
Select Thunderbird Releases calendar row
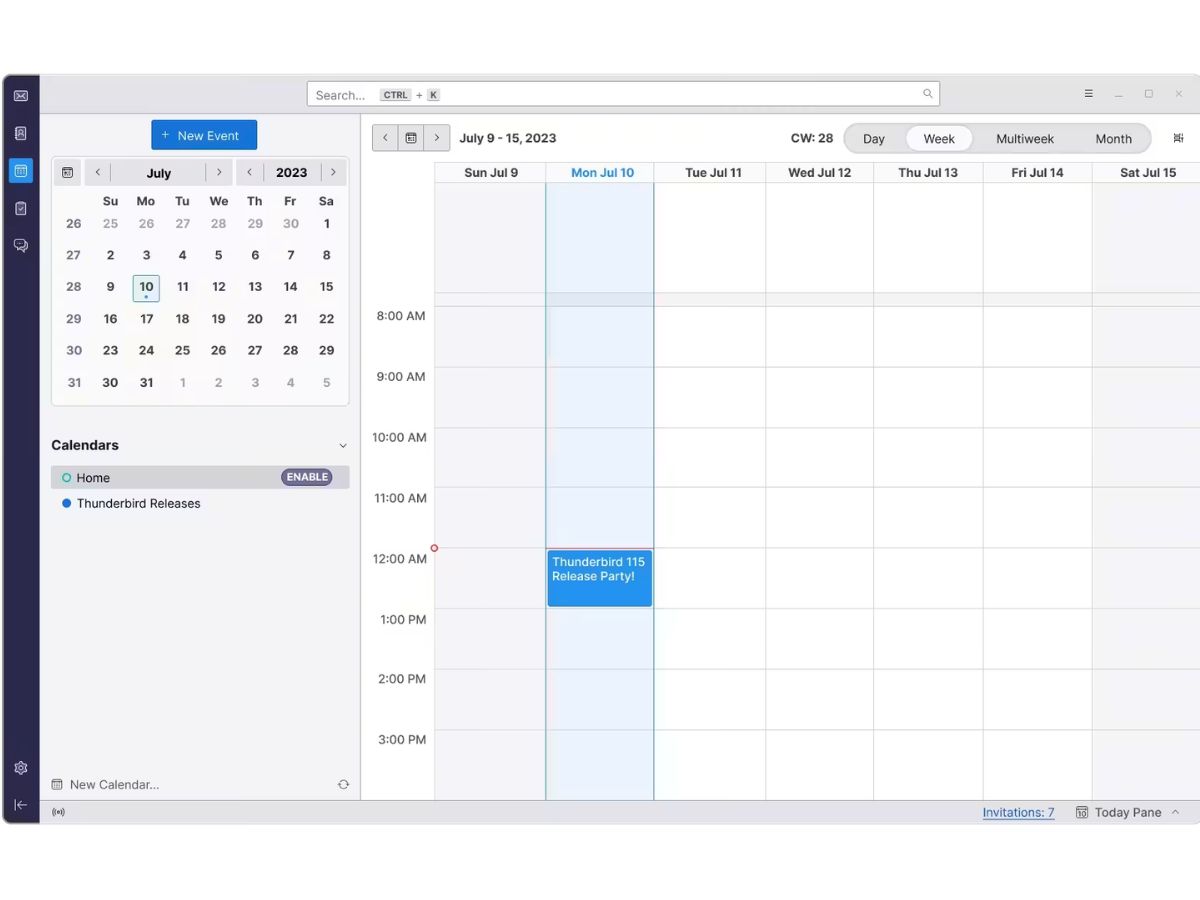coord(200,504)
